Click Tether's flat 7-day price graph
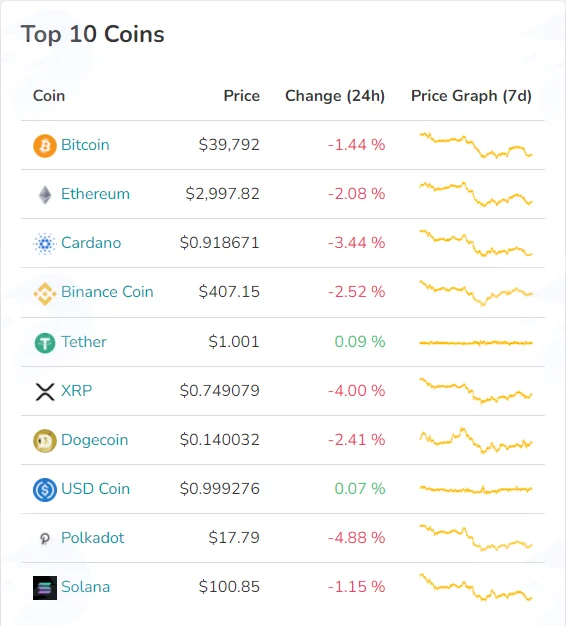566x626 pixels. [476, 343]
